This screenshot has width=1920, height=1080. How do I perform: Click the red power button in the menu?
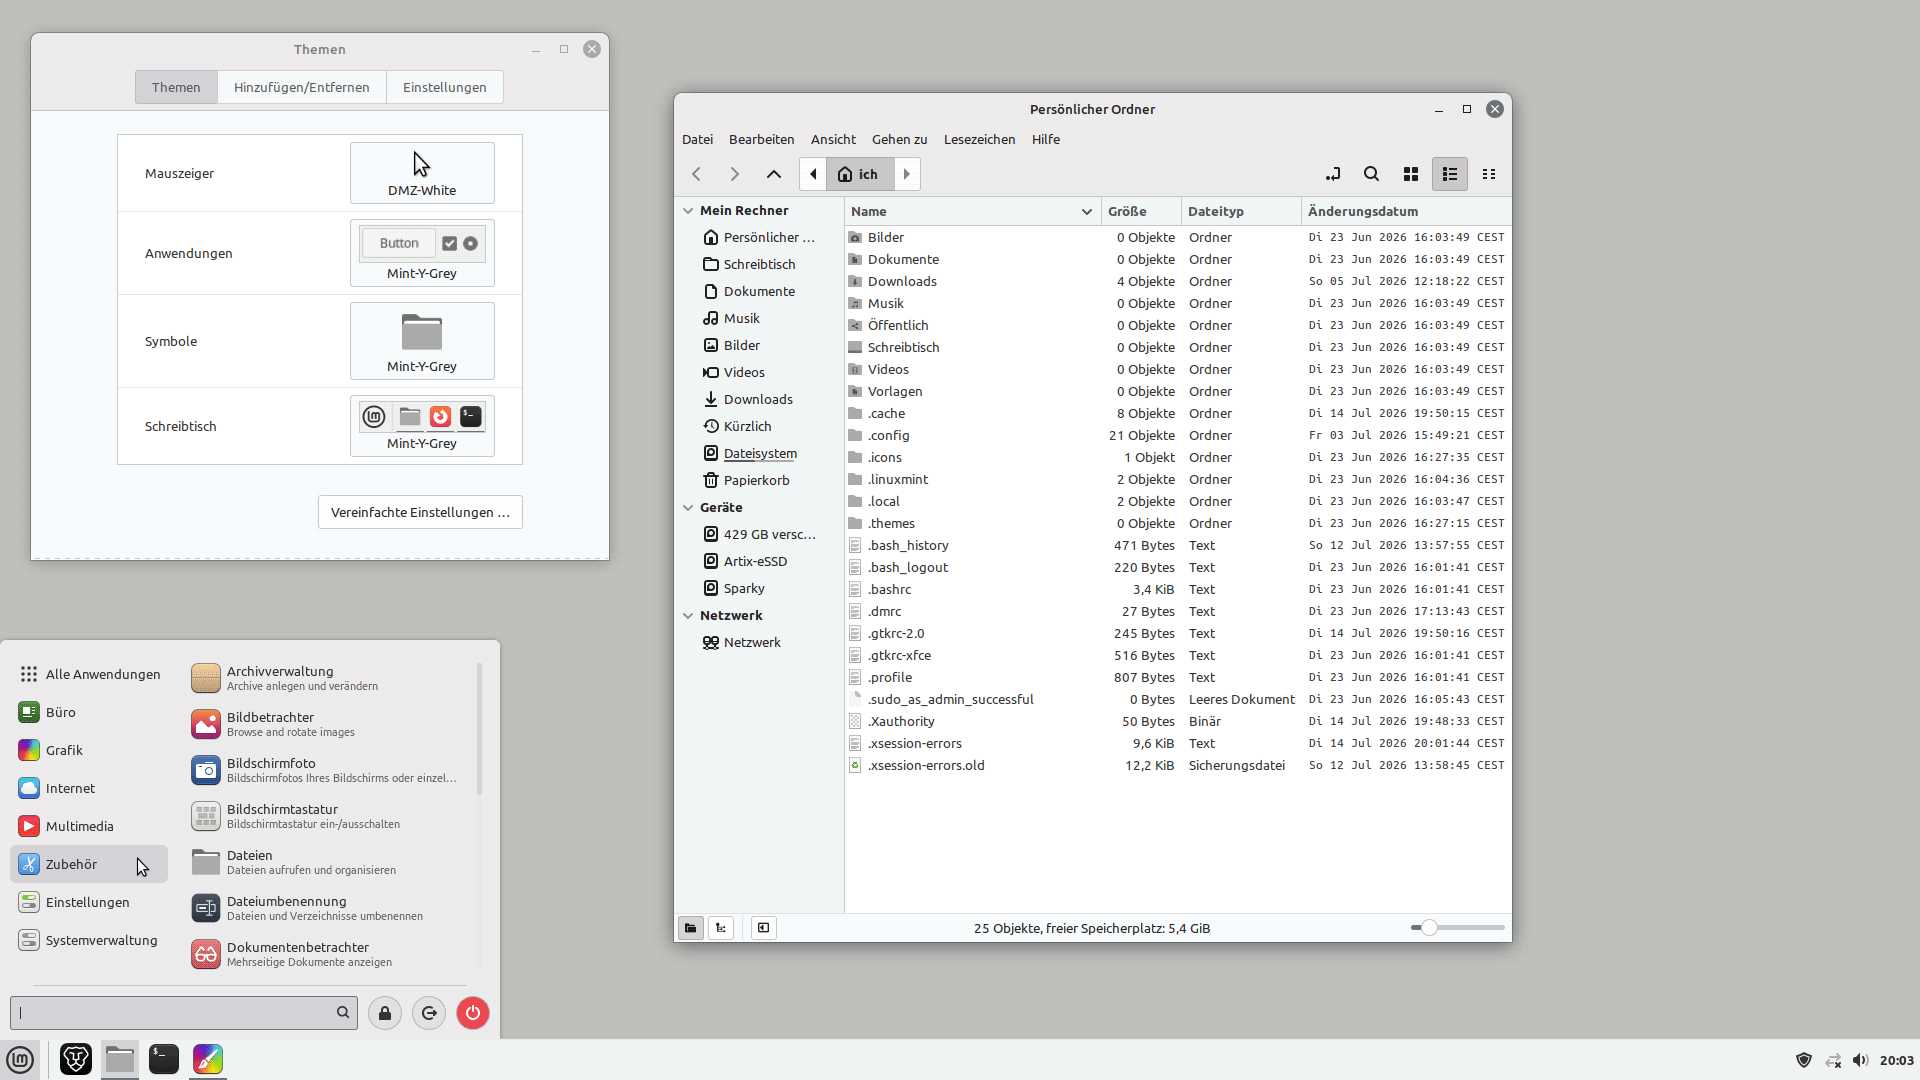coord(473,1013)
